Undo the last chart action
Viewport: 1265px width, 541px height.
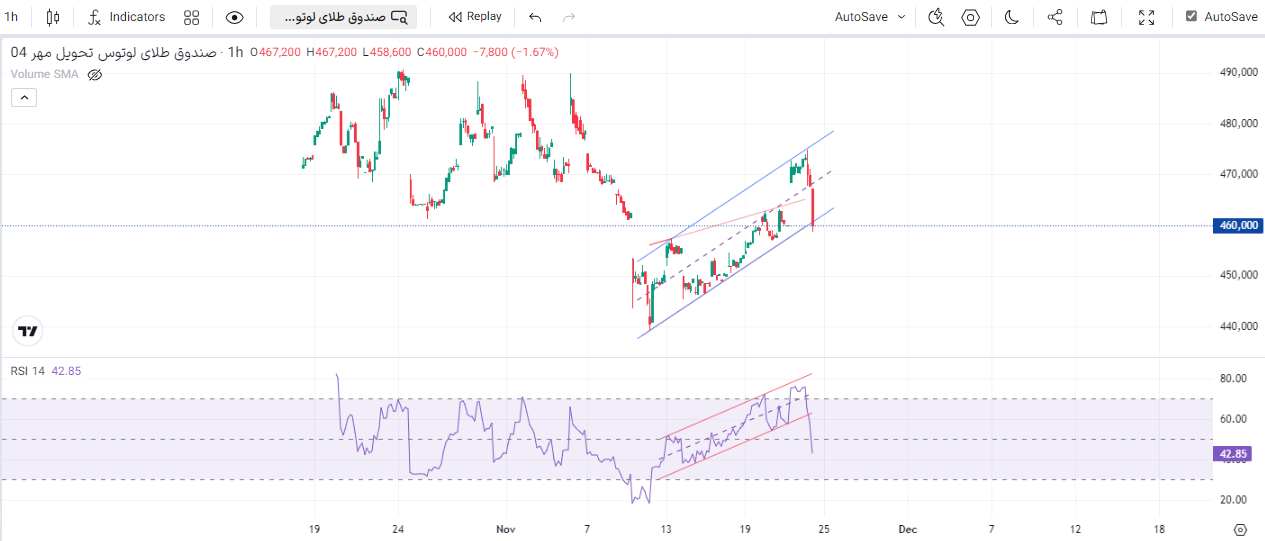pos(535,17)
